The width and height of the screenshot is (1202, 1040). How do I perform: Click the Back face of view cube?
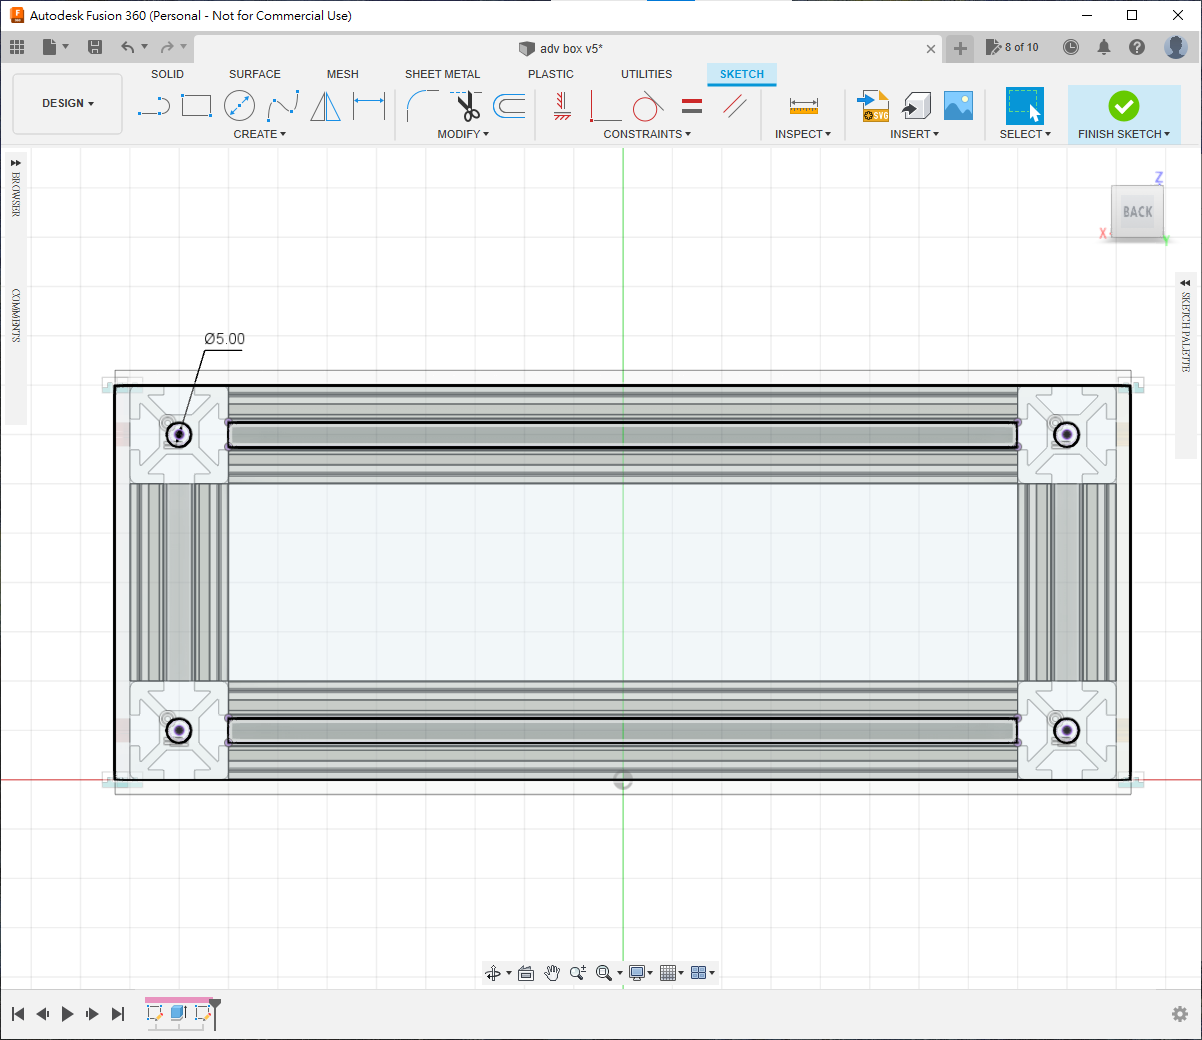pyautogui.click(x=1137, y=212)
